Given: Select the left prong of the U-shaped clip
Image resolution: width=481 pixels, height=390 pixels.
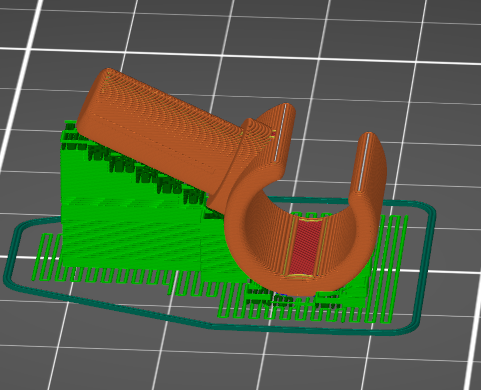Looking at the screenshot, I should point(278,140).
